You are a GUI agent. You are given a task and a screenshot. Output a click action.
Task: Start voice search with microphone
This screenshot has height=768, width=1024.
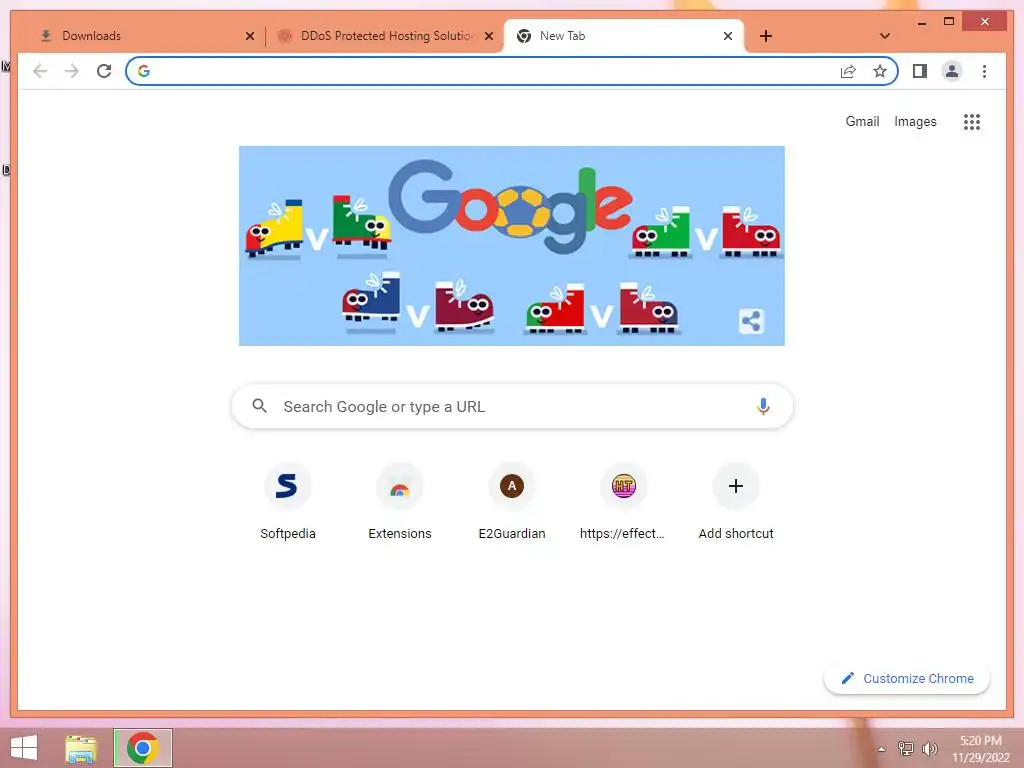(x=763, y=406)
